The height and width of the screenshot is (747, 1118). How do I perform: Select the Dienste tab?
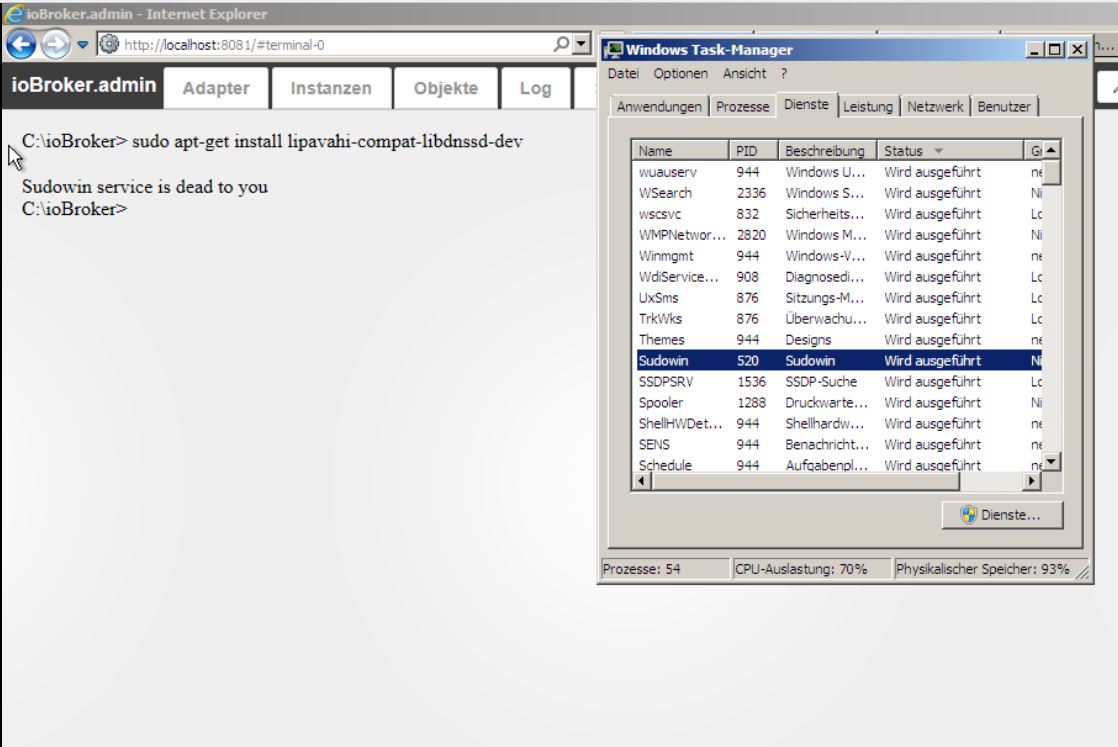[806, 104]
